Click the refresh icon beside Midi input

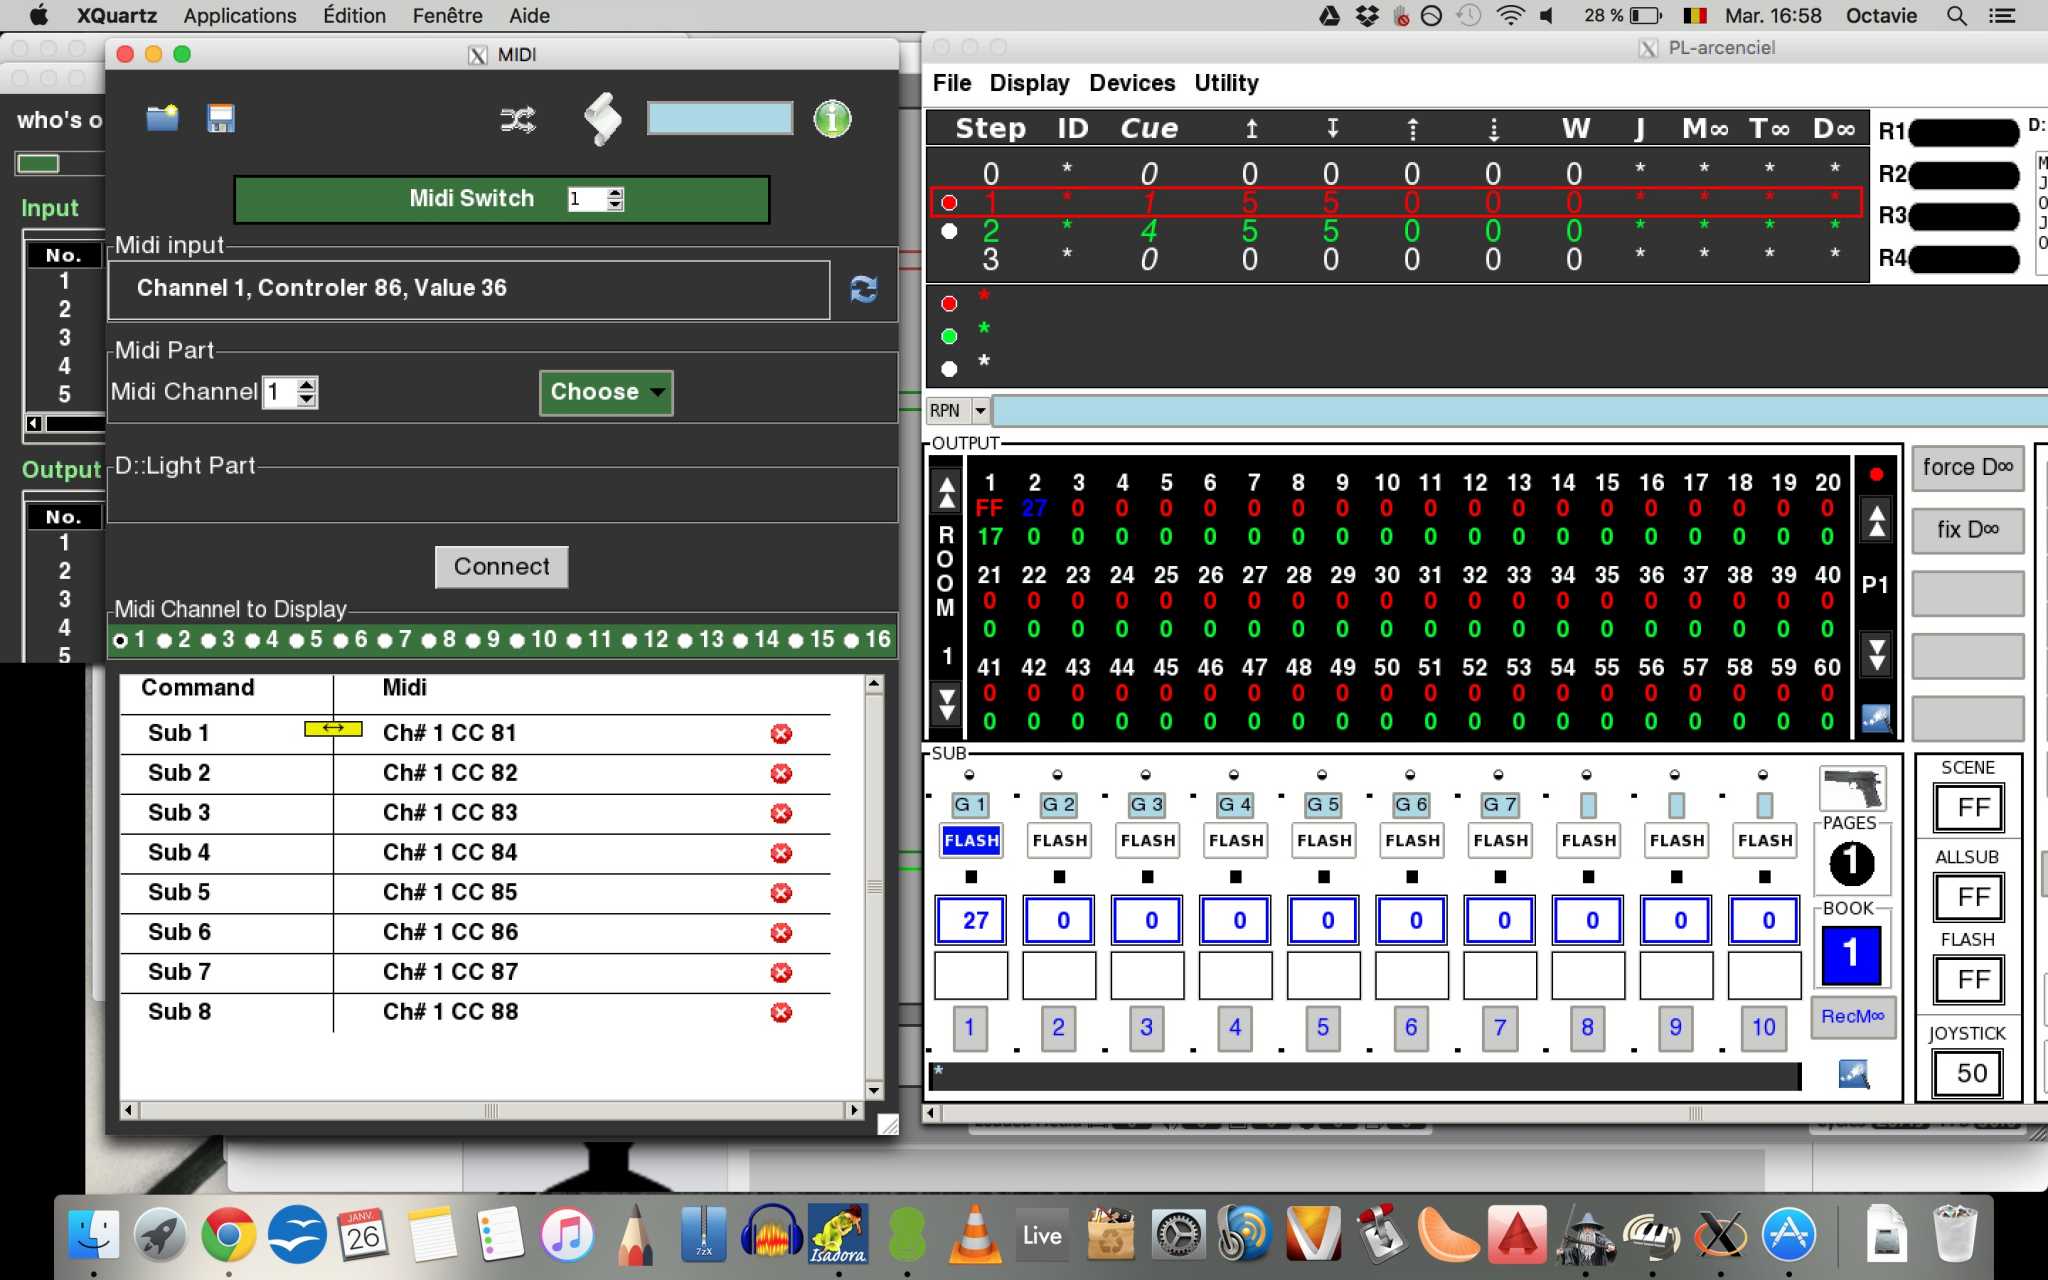(x=863, y=289)
